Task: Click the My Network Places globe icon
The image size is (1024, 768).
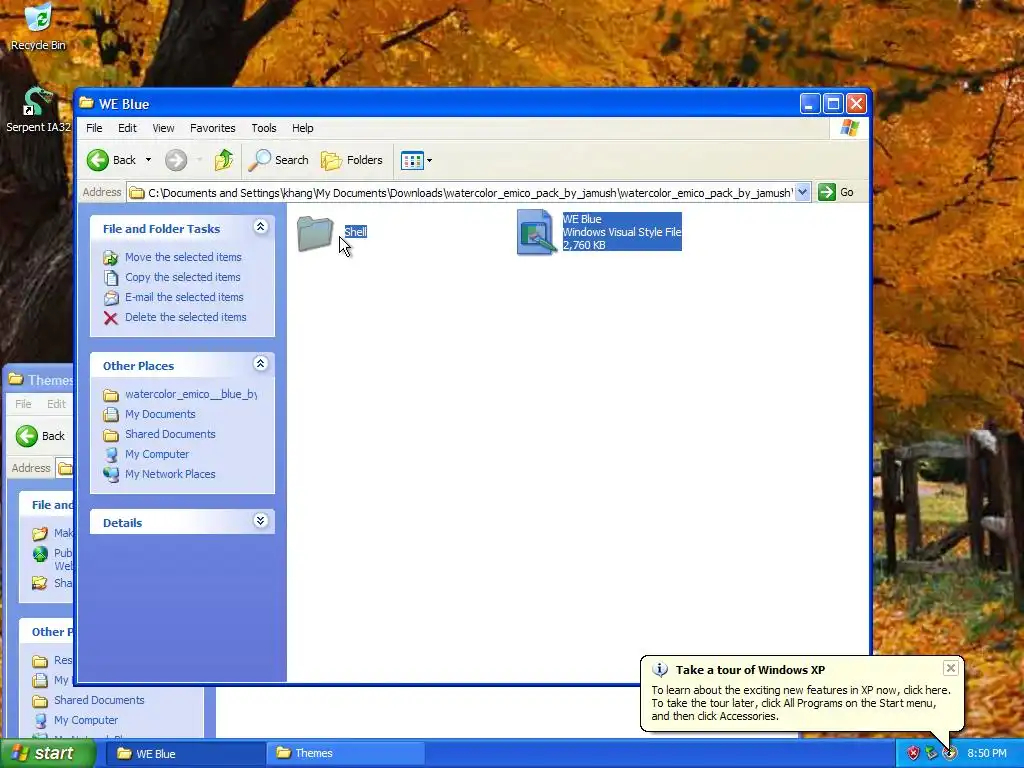Action: click(x=111, y=474)
